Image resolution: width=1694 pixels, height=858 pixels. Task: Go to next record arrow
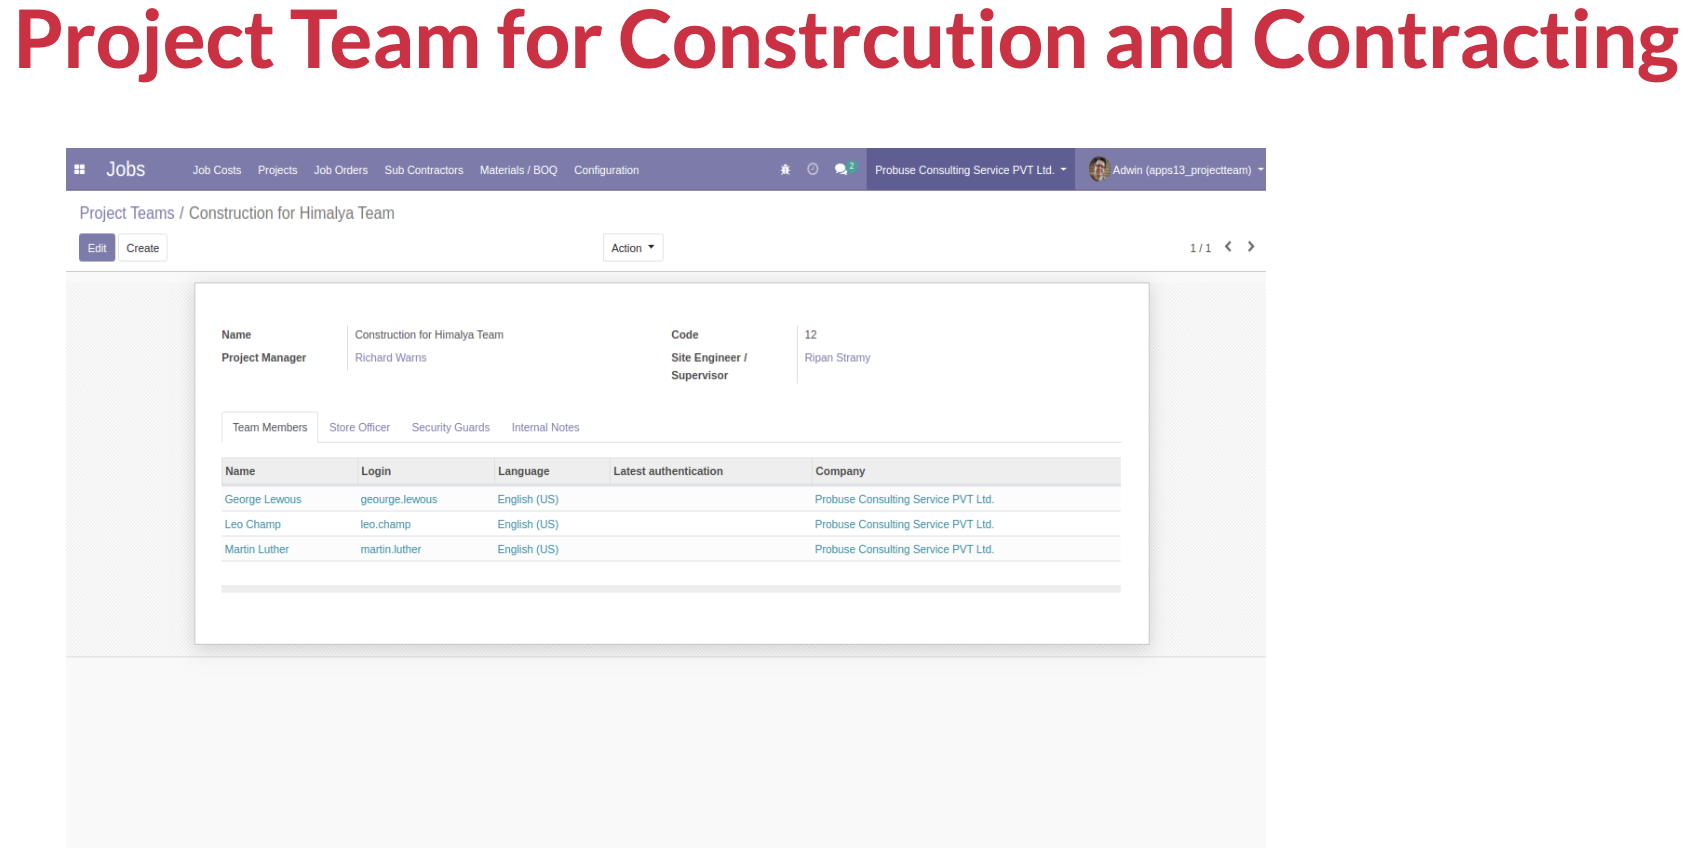click(x=1251, y=247)
